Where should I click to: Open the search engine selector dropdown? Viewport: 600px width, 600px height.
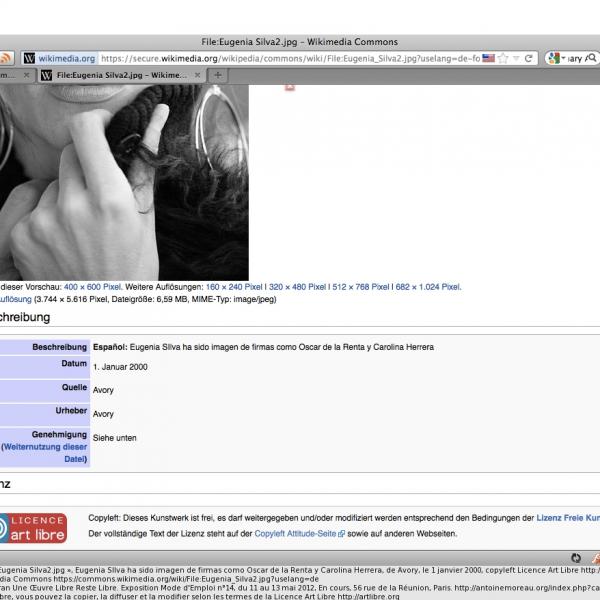tap(556, 58)
